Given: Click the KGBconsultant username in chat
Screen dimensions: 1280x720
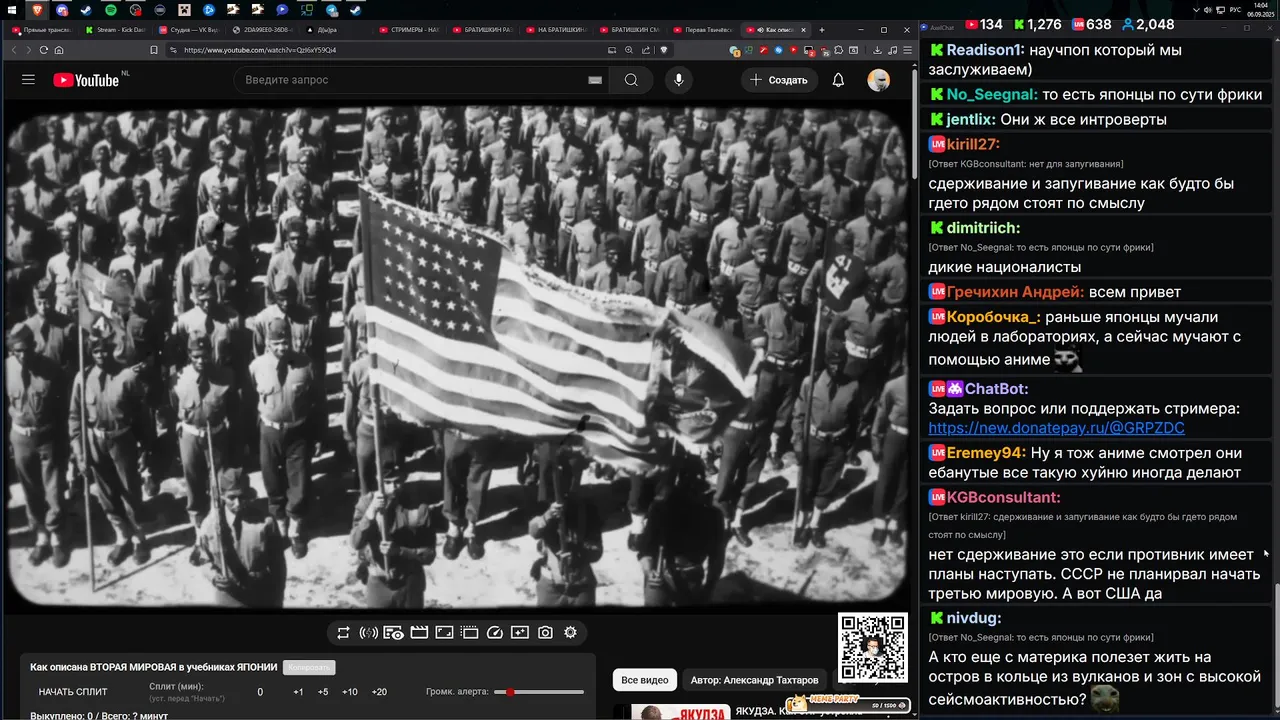Looking at the screenshot, I should pos(1003,498).
